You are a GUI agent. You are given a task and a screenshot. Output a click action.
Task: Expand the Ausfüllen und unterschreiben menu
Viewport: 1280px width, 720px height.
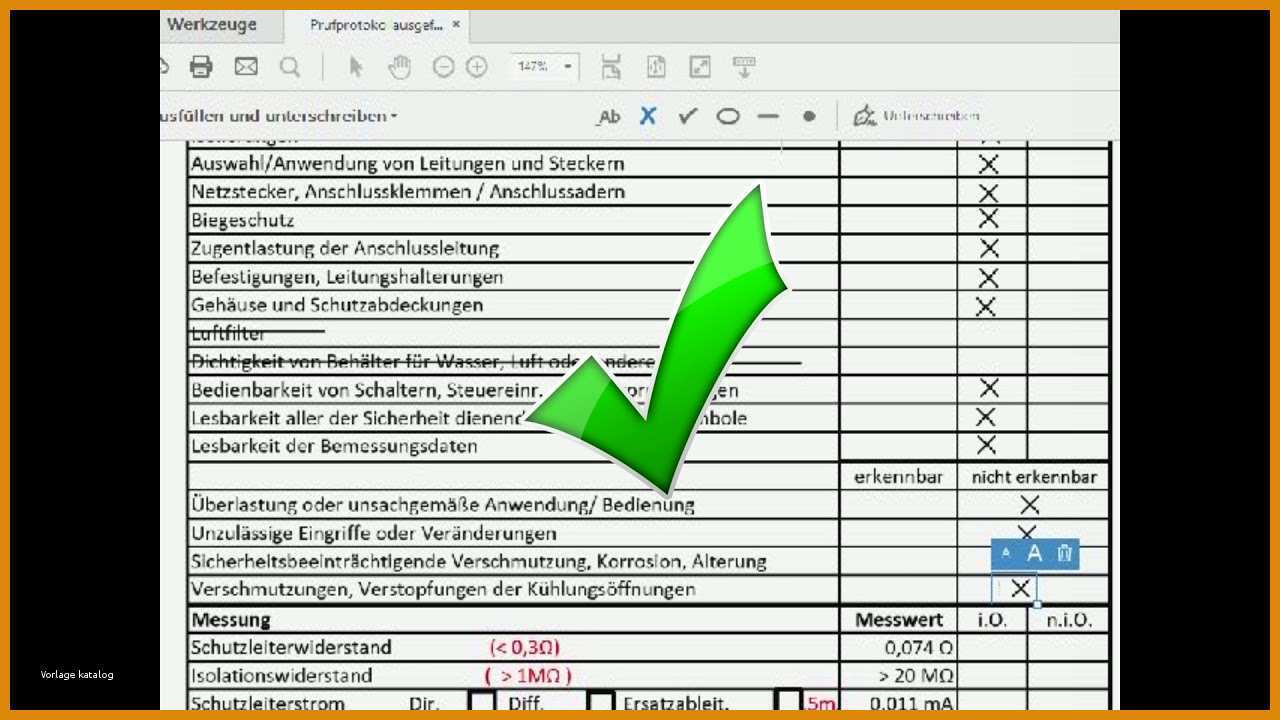tap(279, 116)
